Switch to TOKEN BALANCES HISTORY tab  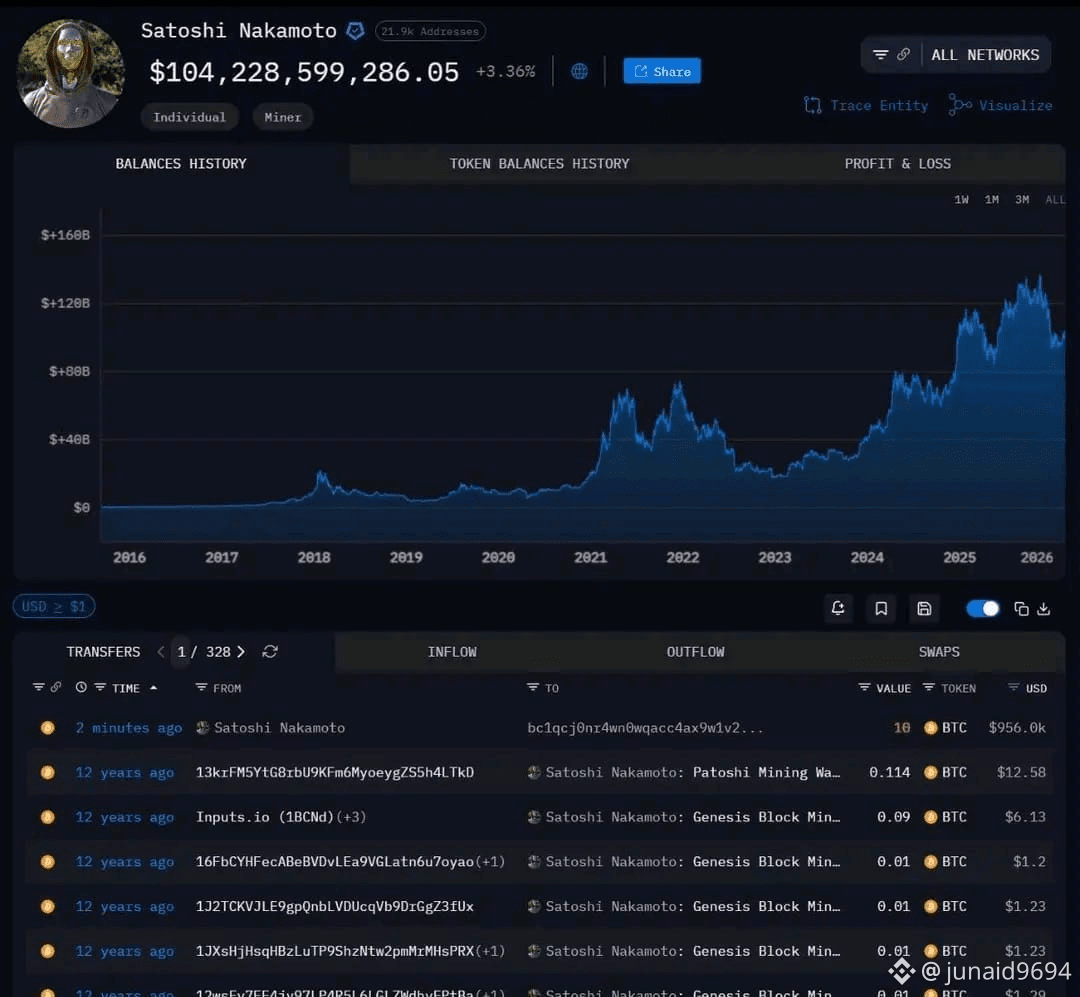[539, 163]
